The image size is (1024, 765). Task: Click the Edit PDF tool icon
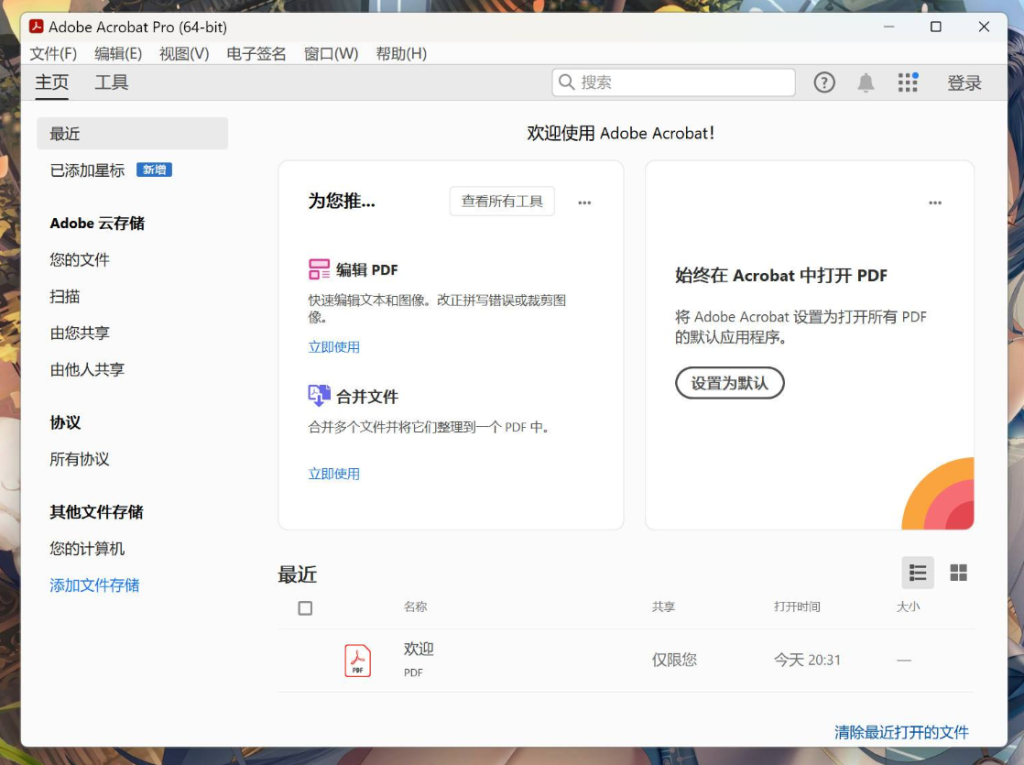point(319,270)
